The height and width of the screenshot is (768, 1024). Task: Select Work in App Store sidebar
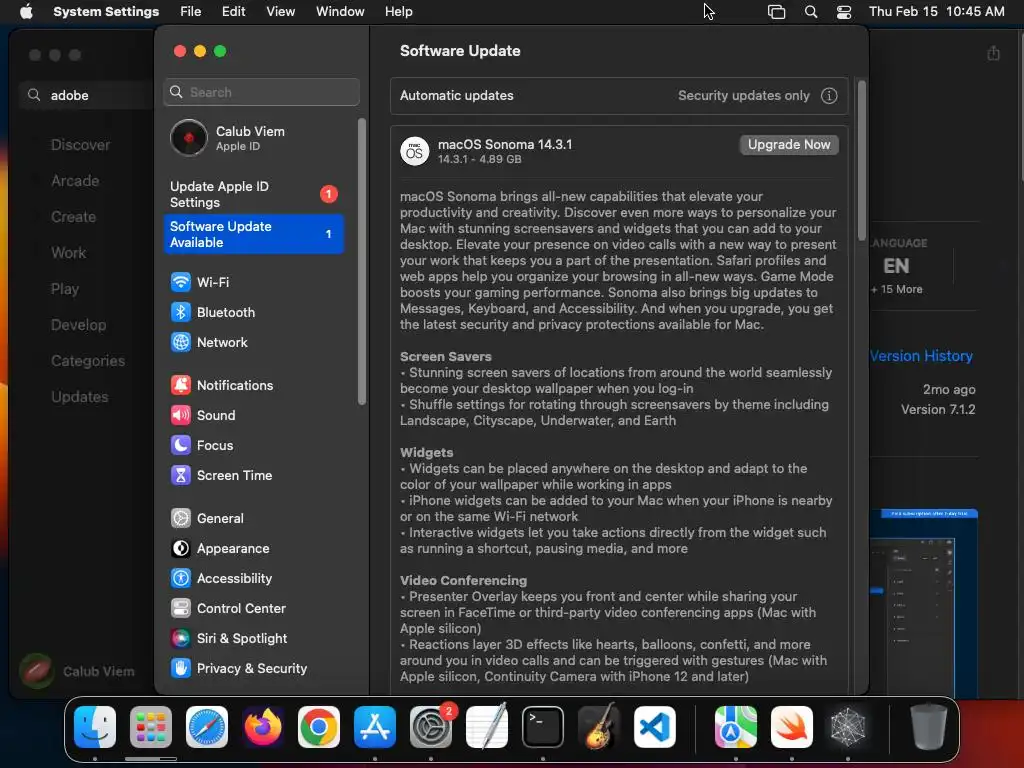tap(69, 253)
